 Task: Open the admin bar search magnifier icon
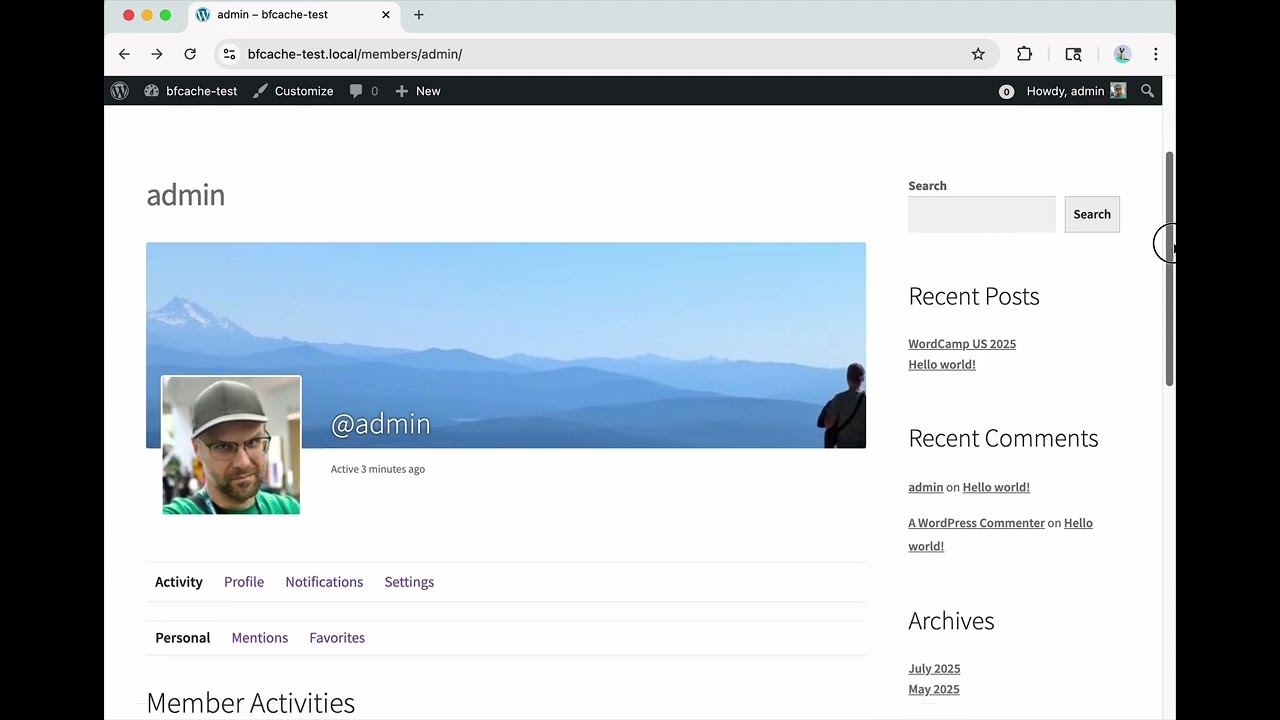[x=1147, y=91]
